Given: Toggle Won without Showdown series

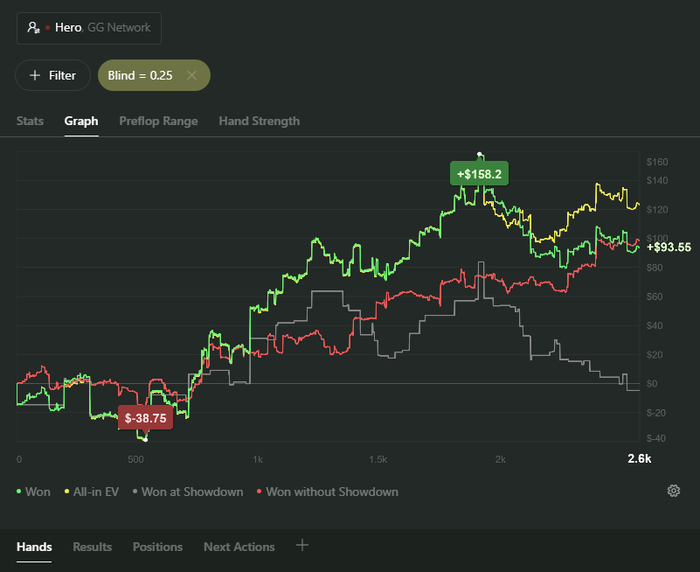Looking at the screenshot, I should [327, 492].
